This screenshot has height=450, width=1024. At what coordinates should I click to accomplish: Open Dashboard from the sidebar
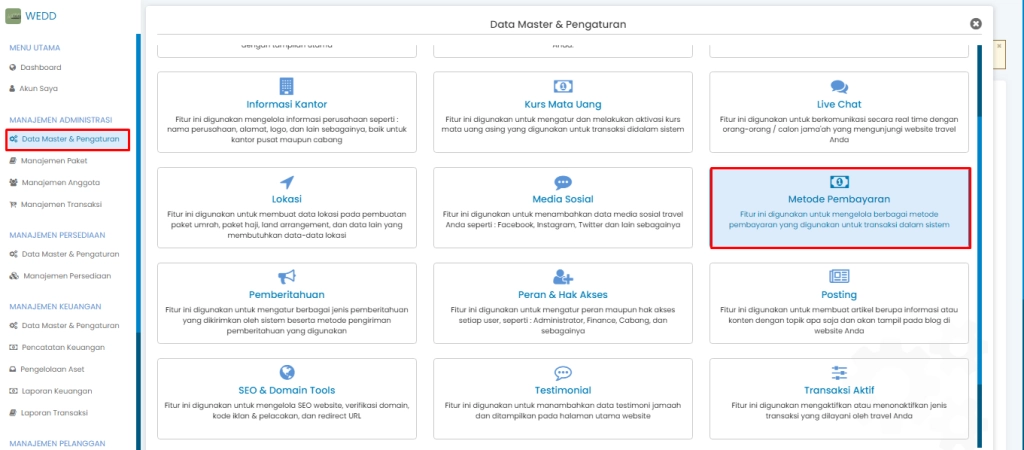(x=41, y=67)
